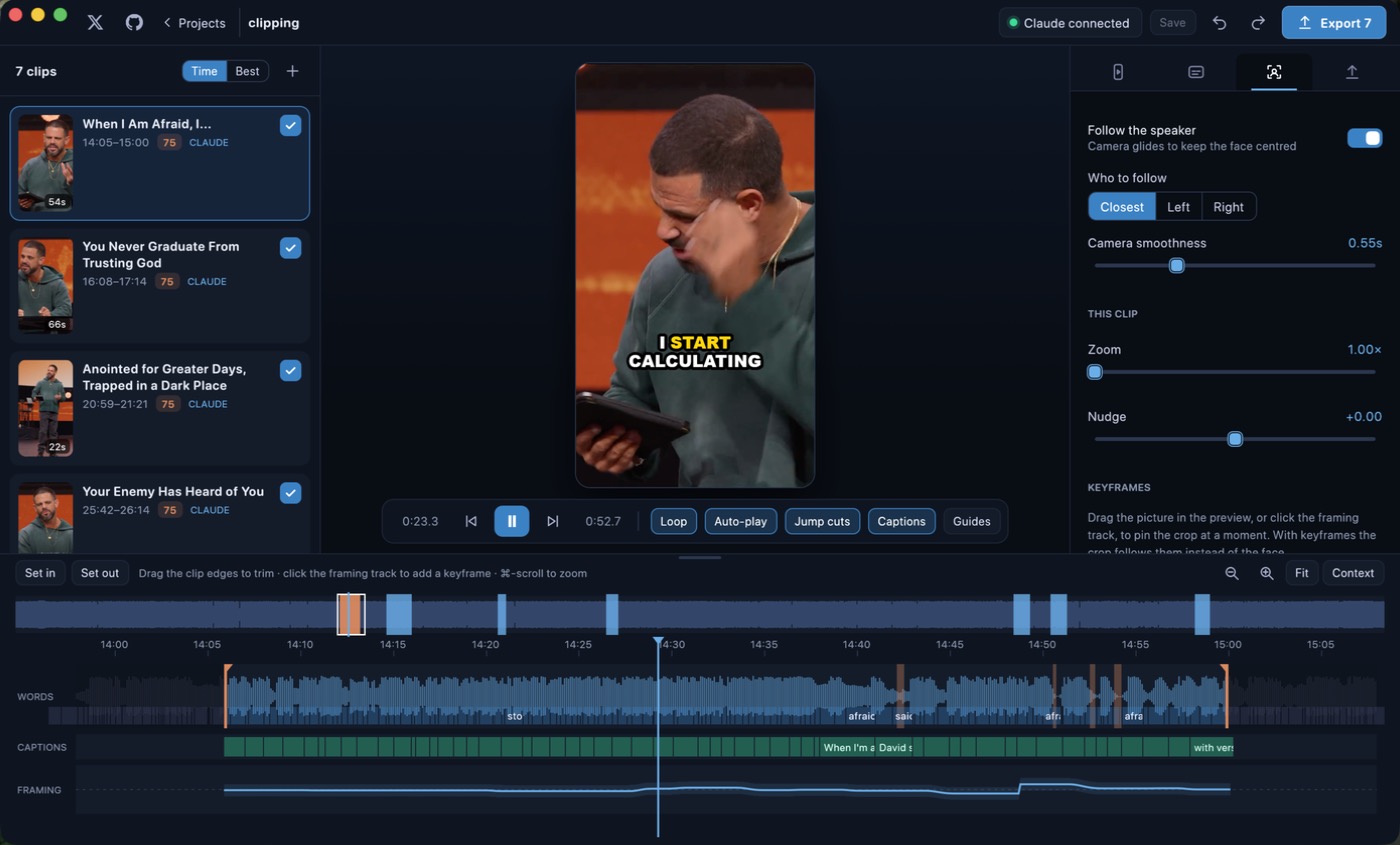Uncheck "You Never Graduate From Trusting God" checkbox
The image size is (1400, 845).
(x=290, y=248)
